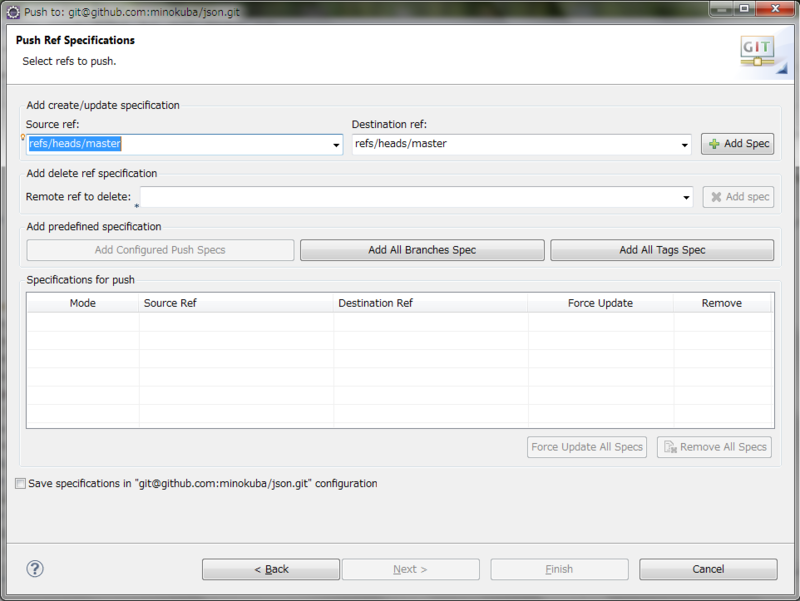Screen dimensions: 800x601
Task: Add all tags spec
Action: coord(662,250)
